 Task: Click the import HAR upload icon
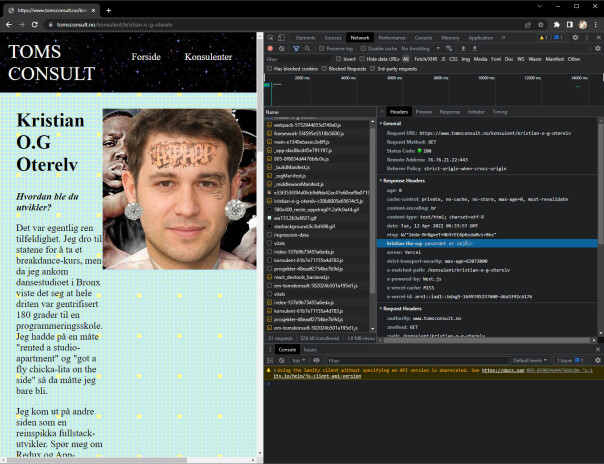(463, 49)
